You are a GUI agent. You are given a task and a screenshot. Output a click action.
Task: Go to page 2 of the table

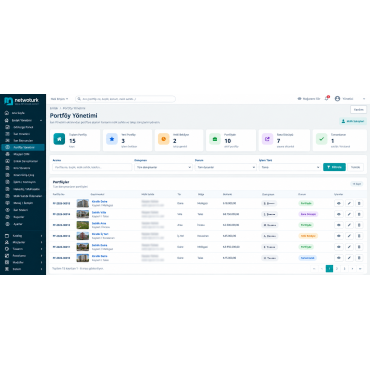(337, 269)
